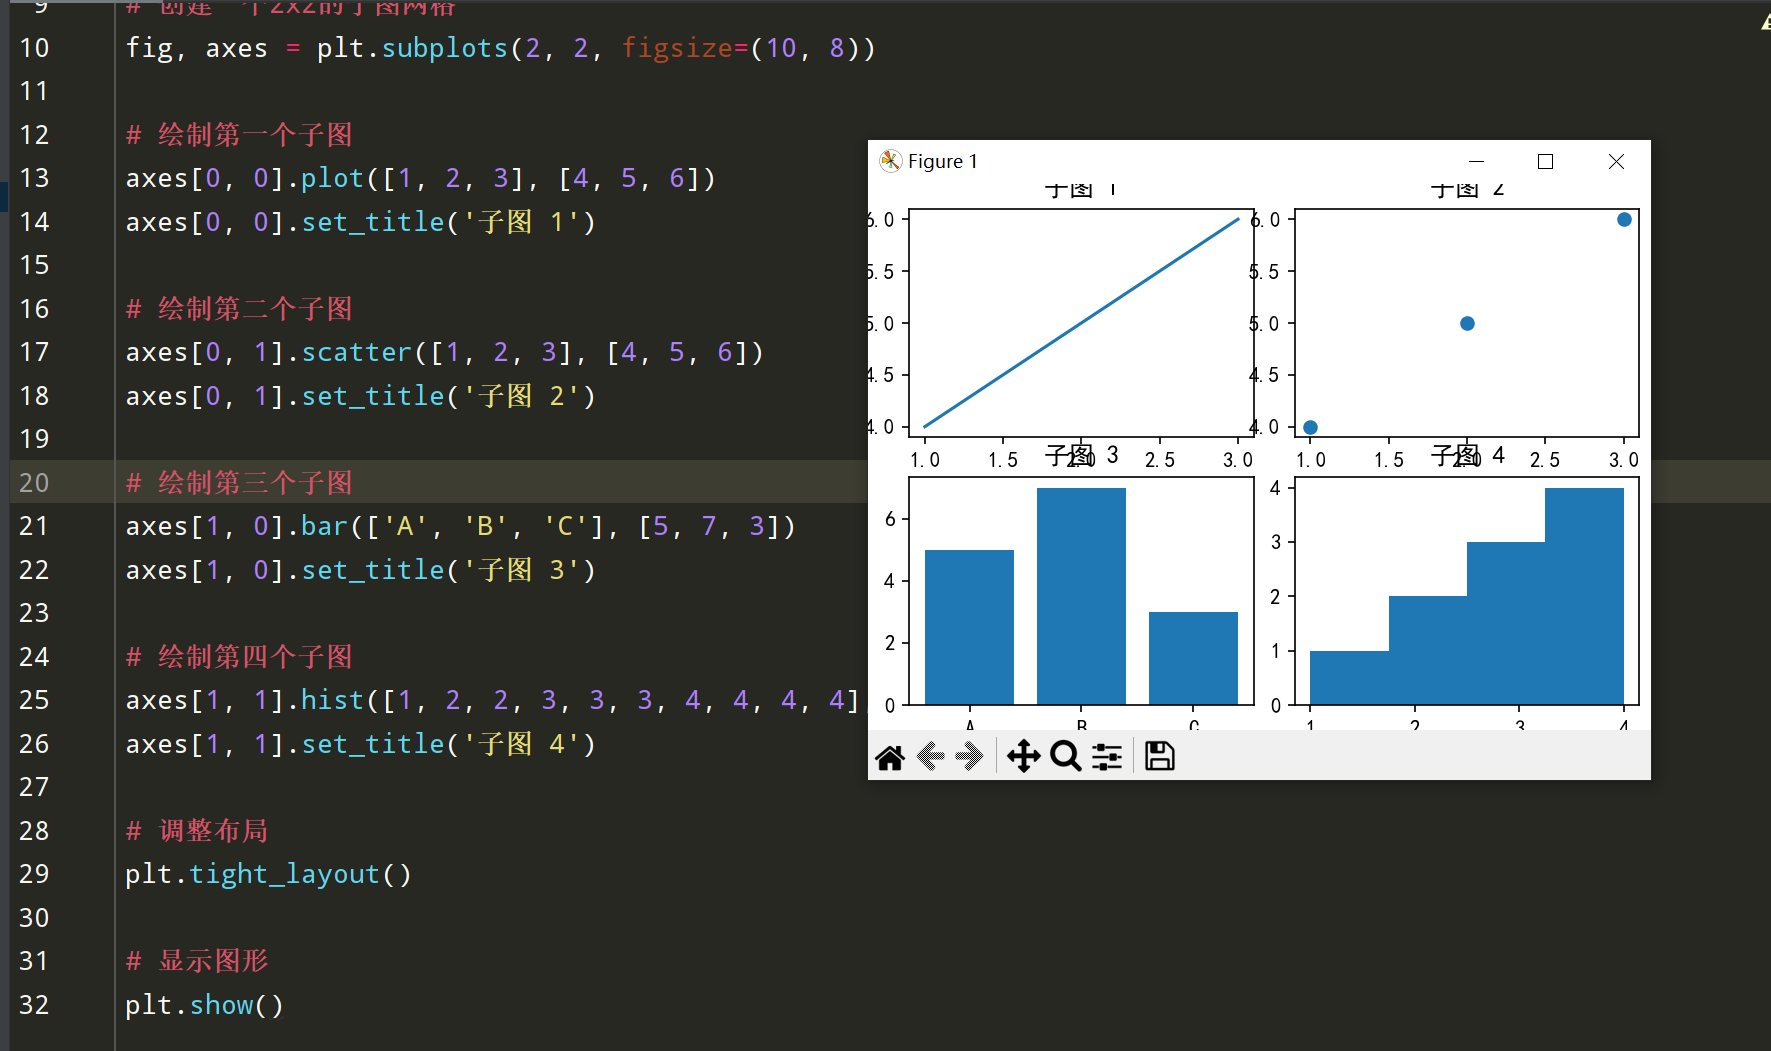Screen dimensions: 1771x1051
Task: Maximize the Figure 1 window
Action: pos(1545,161)
